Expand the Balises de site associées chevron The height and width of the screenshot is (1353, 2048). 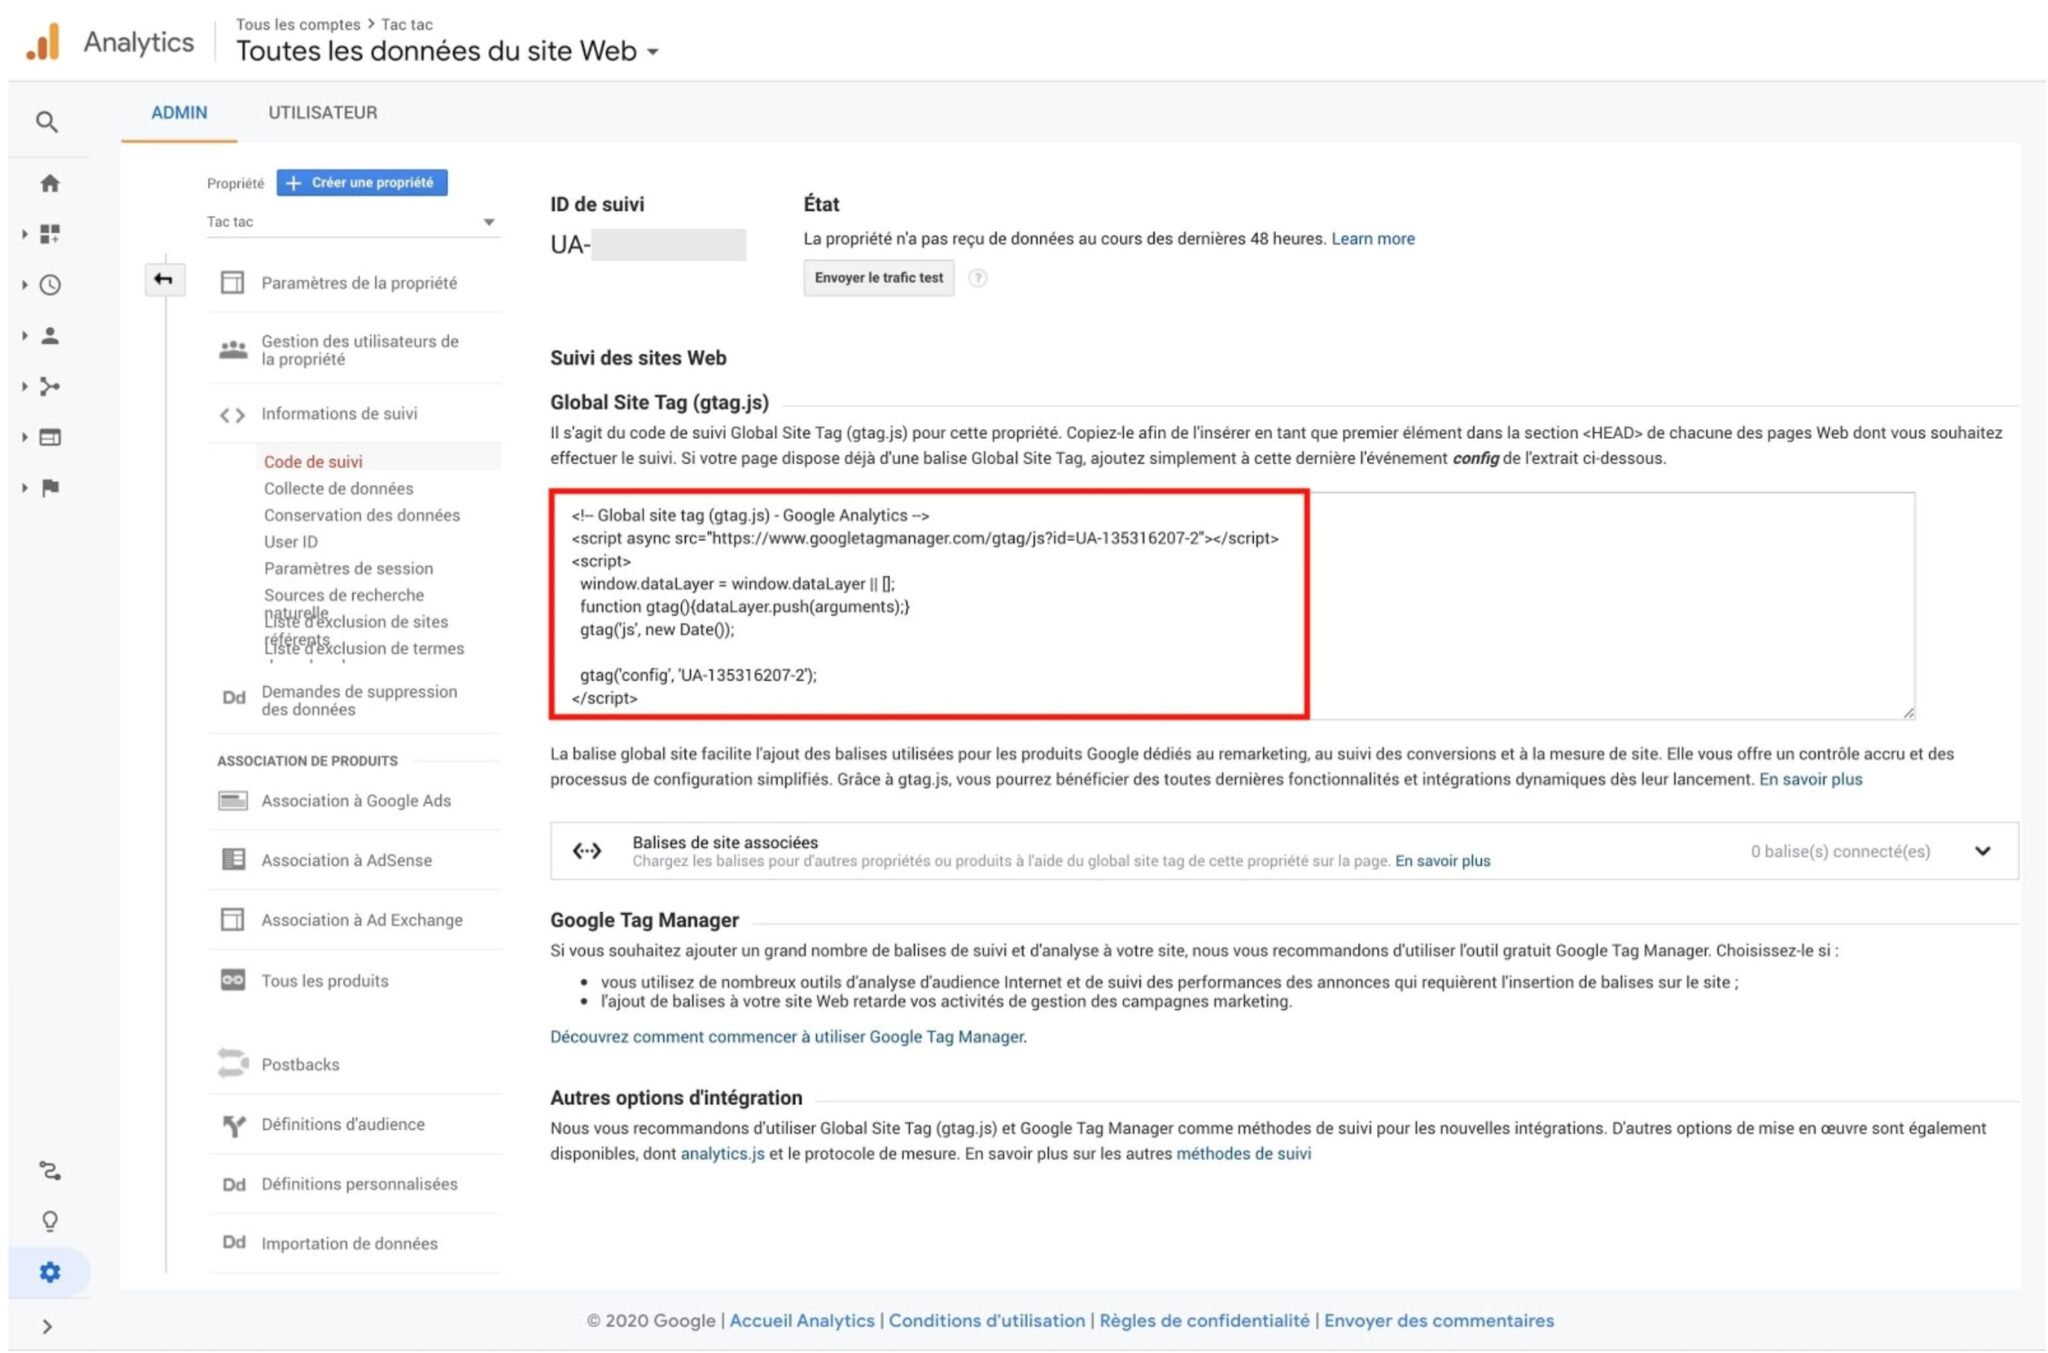coord(1982,851)
